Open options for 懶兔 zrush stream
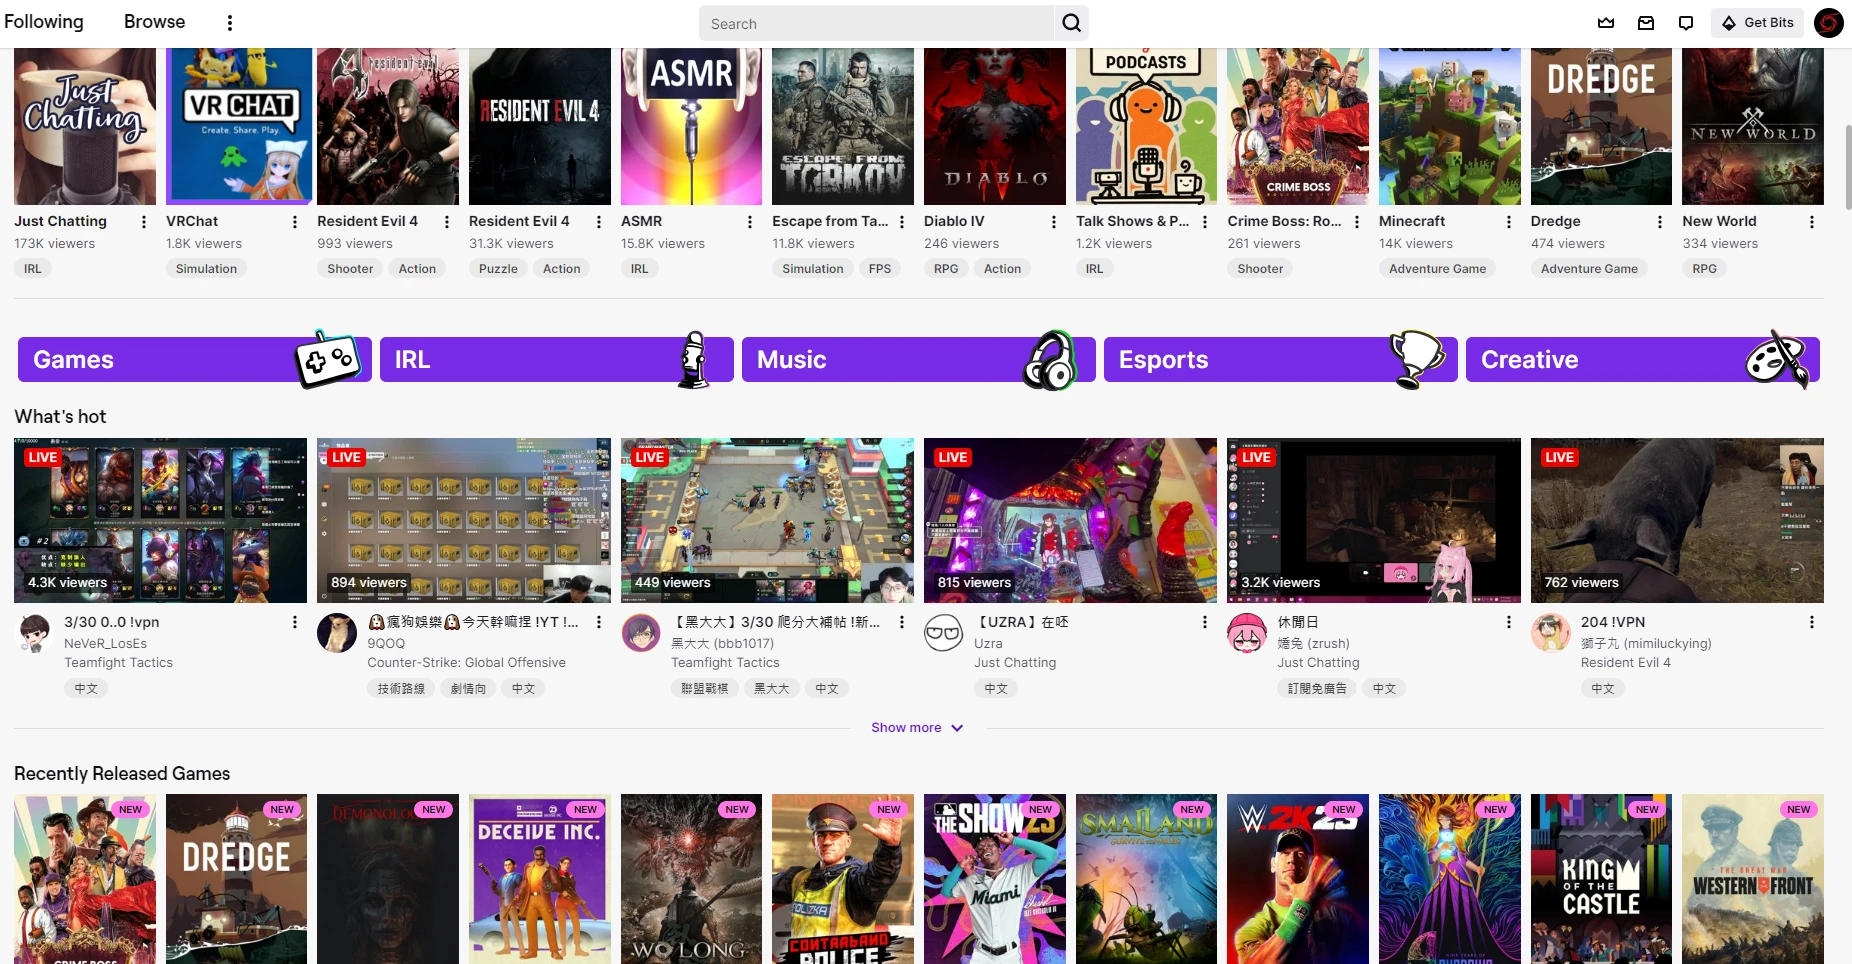Viewport: 1852px width, 964px height. 1508,622
